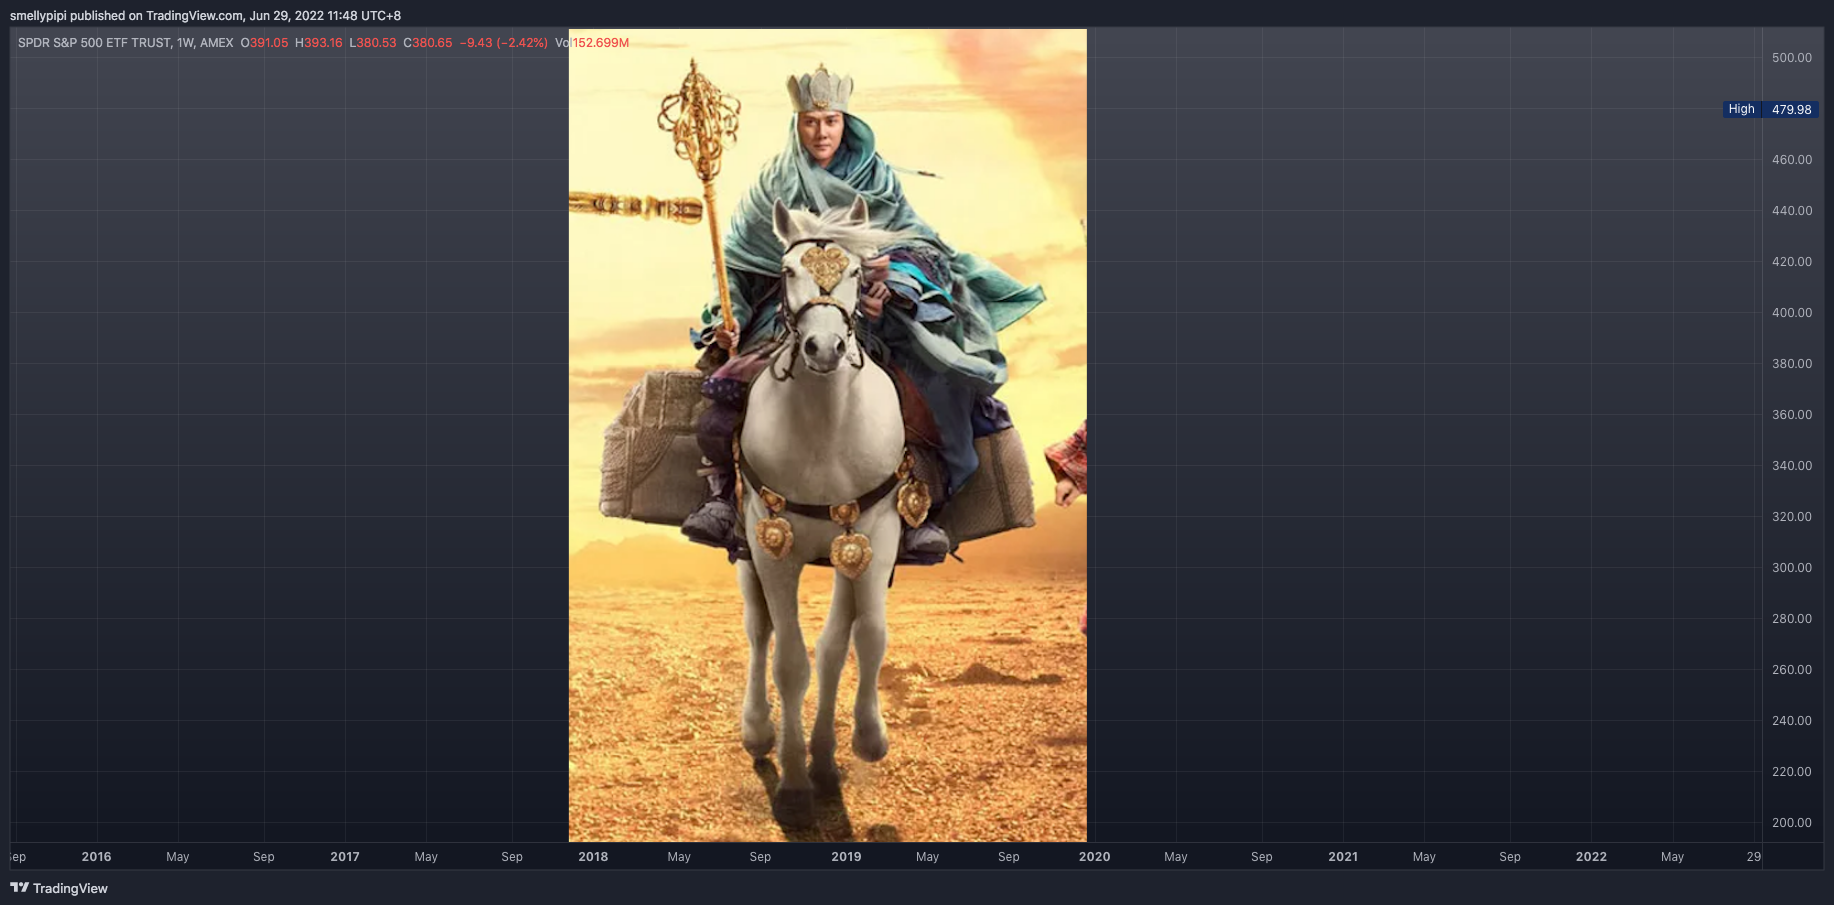Viewport: 1834px width, 905px height.
Task: Click the 29 date label on time axis
Action: tap(1754, 857)
